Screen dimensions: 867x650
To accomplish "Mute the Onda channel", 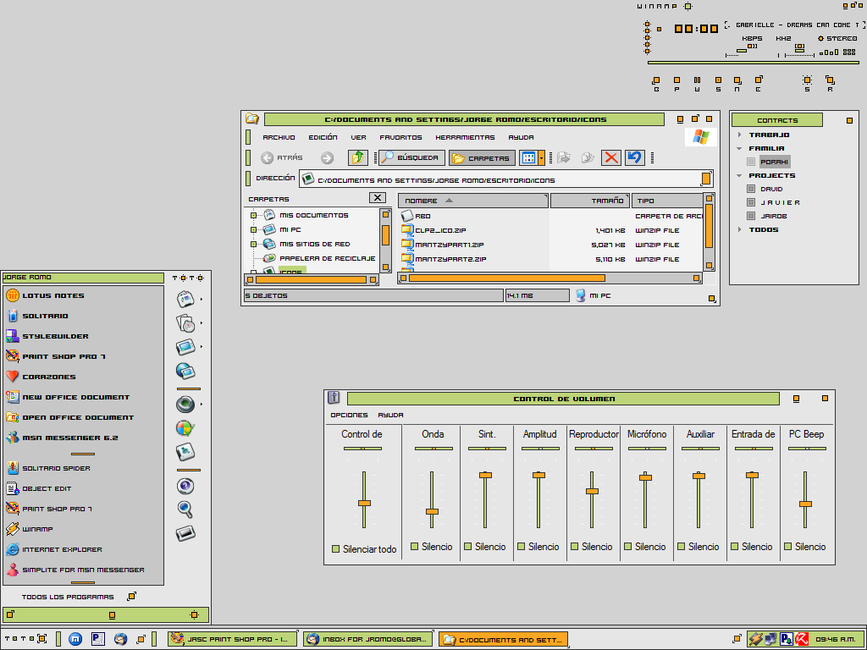I will click(414, 546).
